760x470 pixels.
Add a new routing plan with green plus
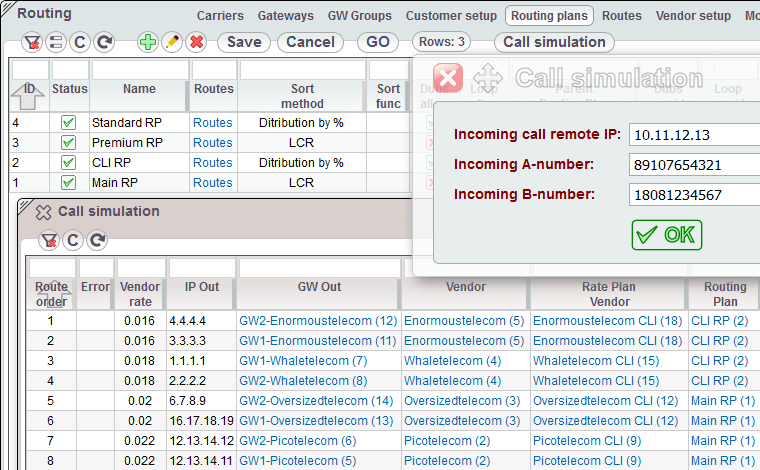click(x=148, y=43)
